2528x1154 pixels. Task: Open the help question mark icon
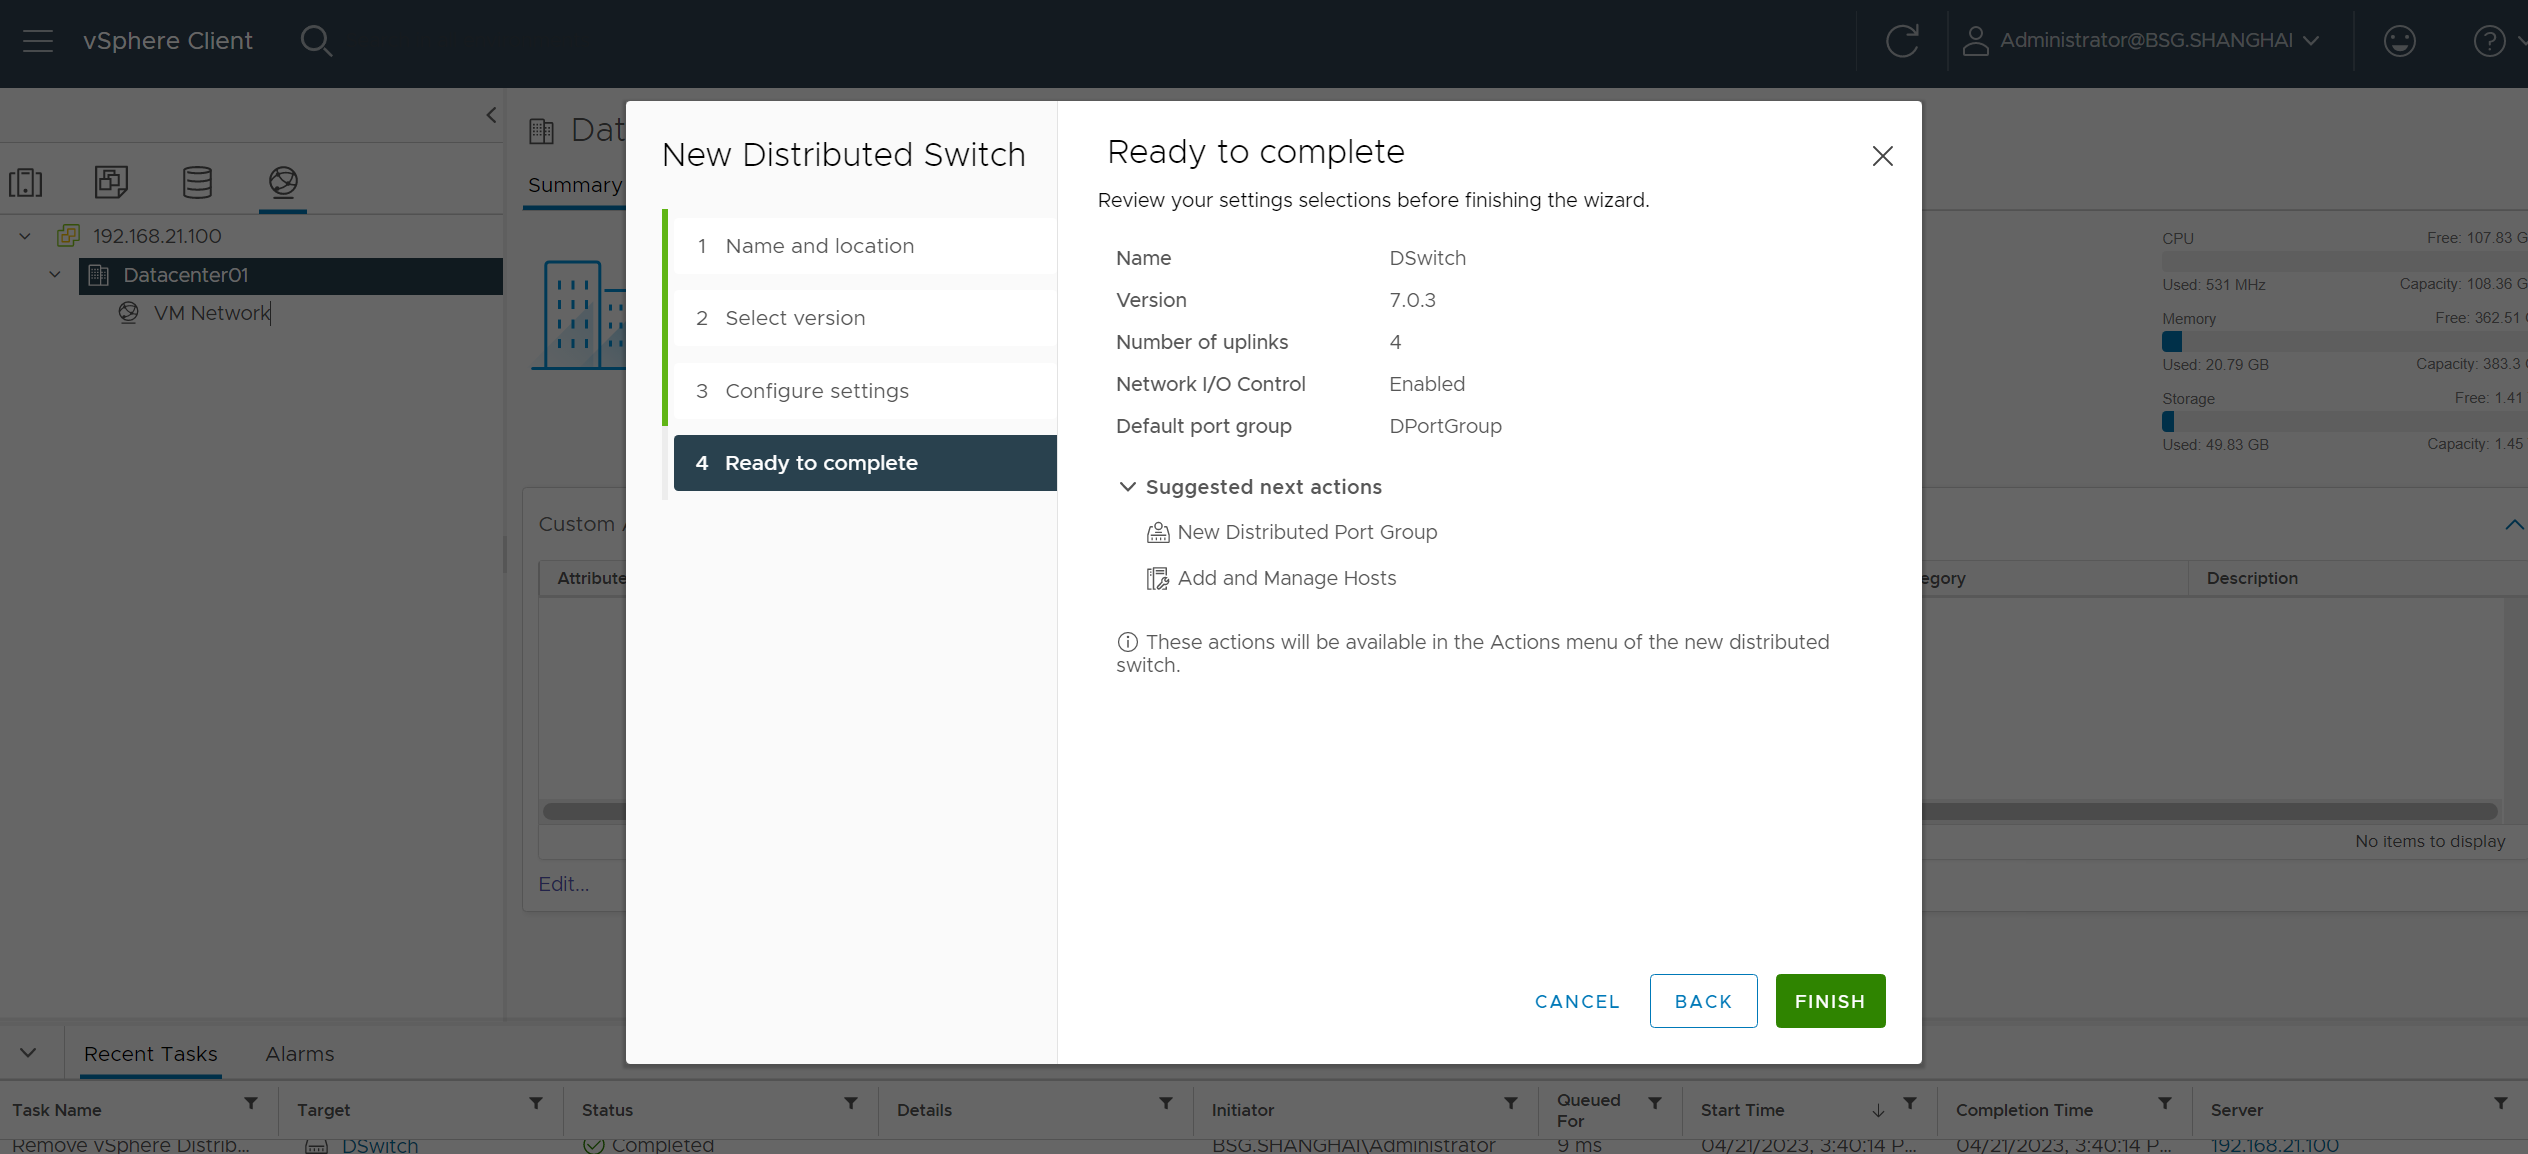click(2488, 41)
